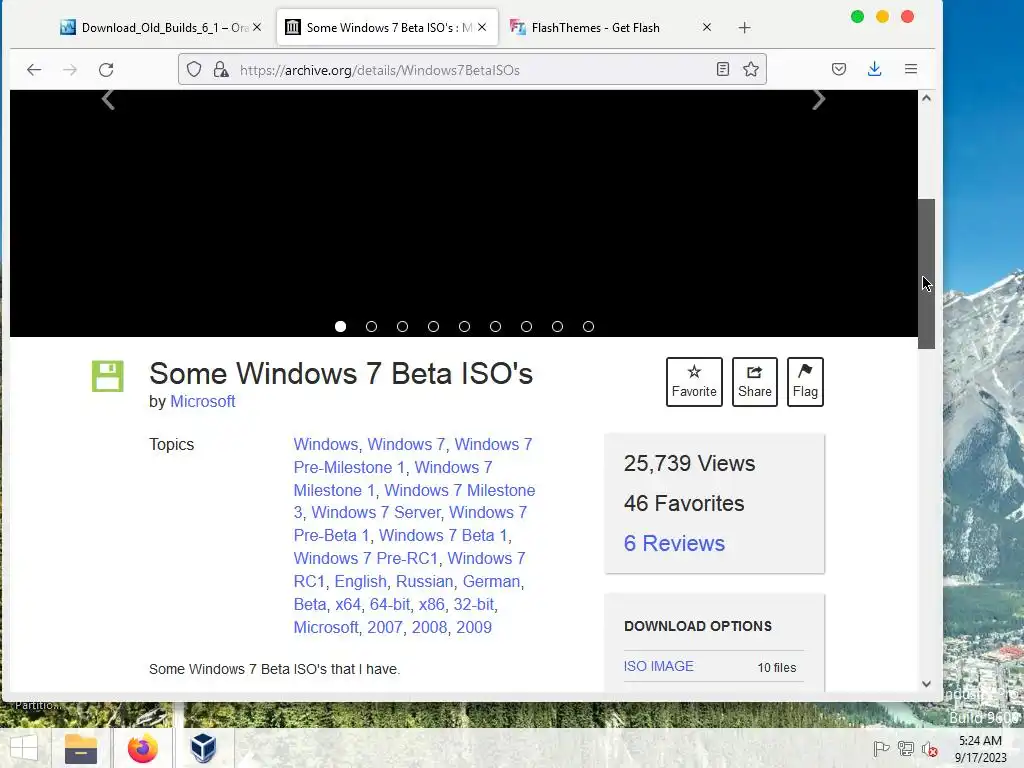Click the forward navigation arrow

click(x=70, y=69)
